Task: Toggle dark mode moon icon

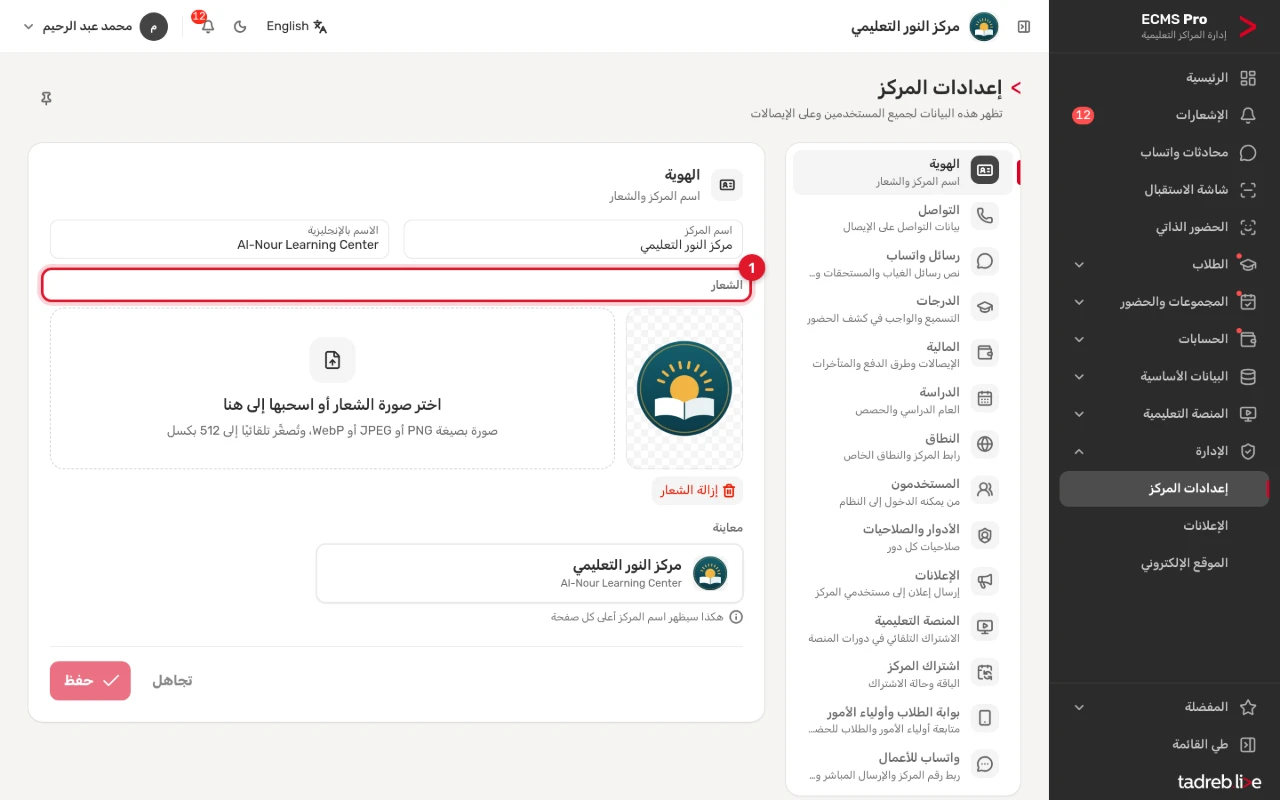Action: point(240,26)
